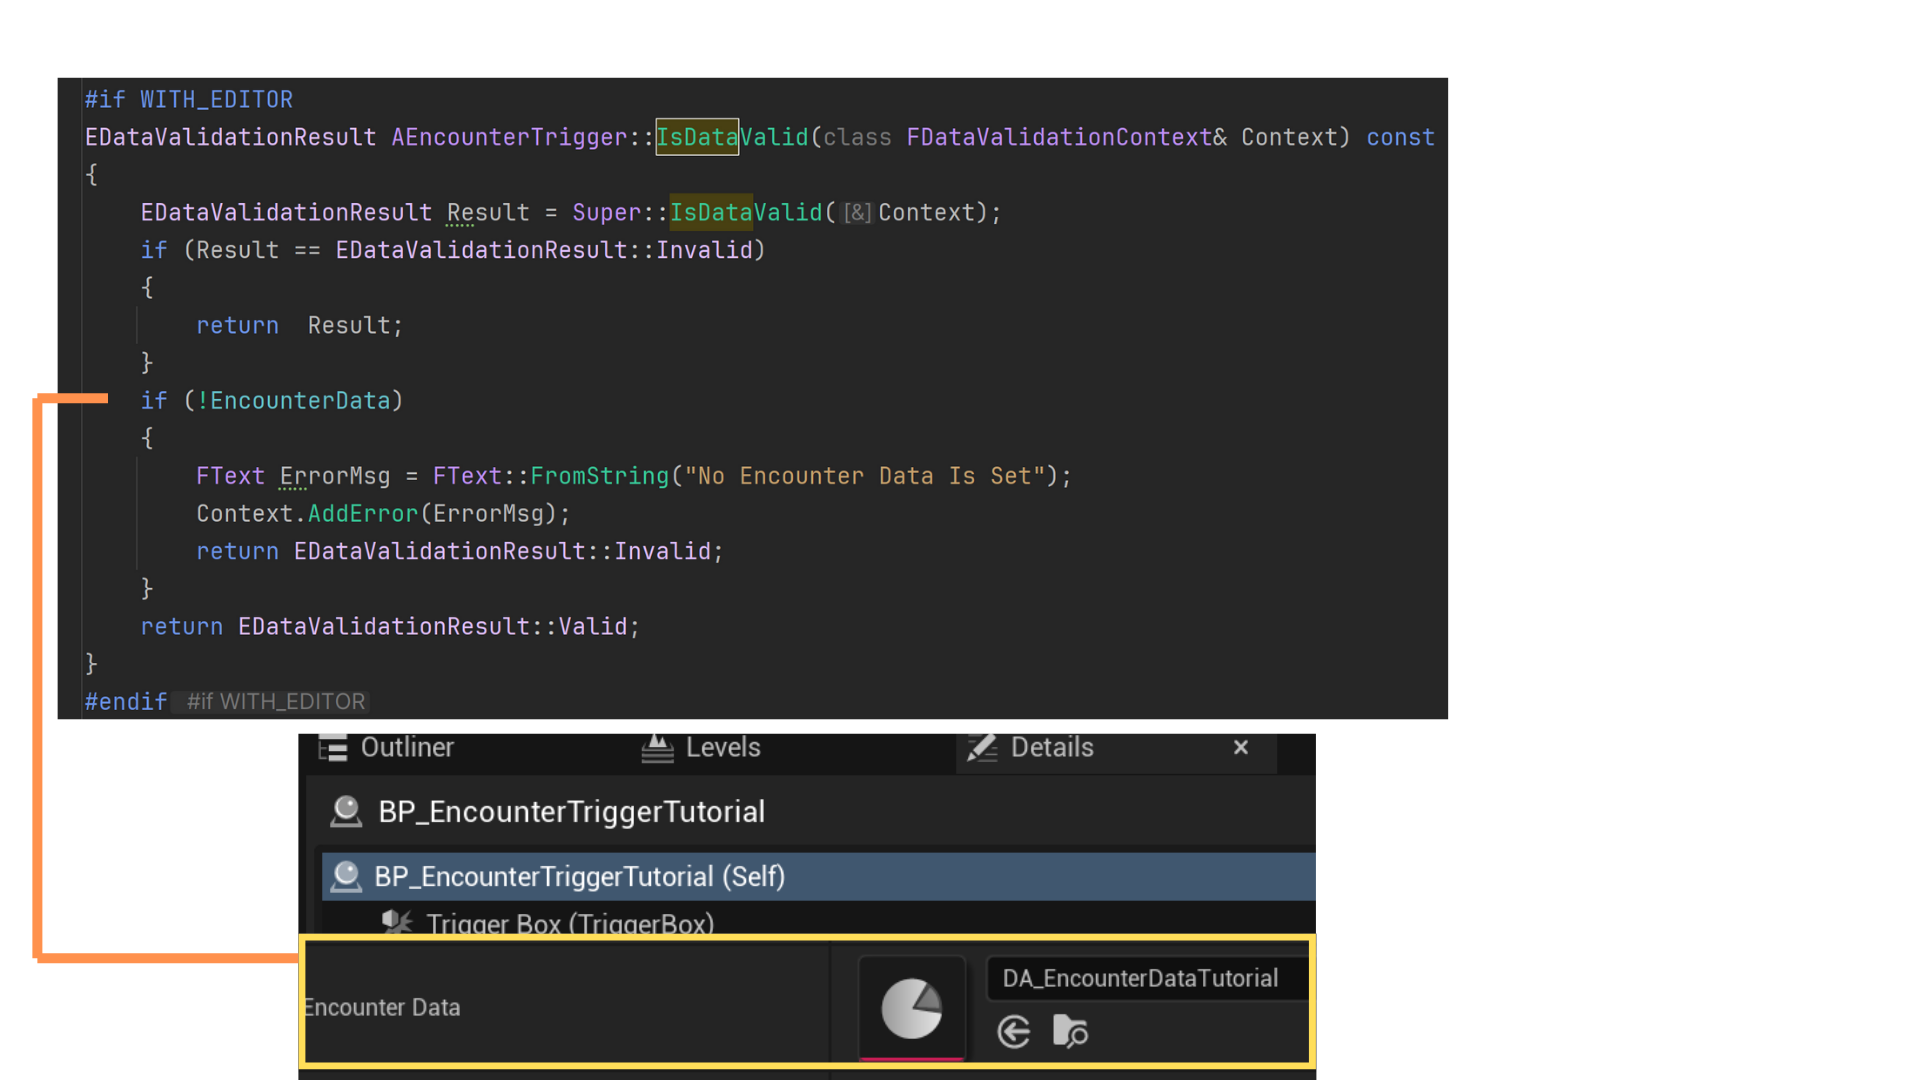This screenshot has height=1080, width=1920.
Task: Click the use-selected-asset arrow icon
Action: [x=1014, y=1031]
